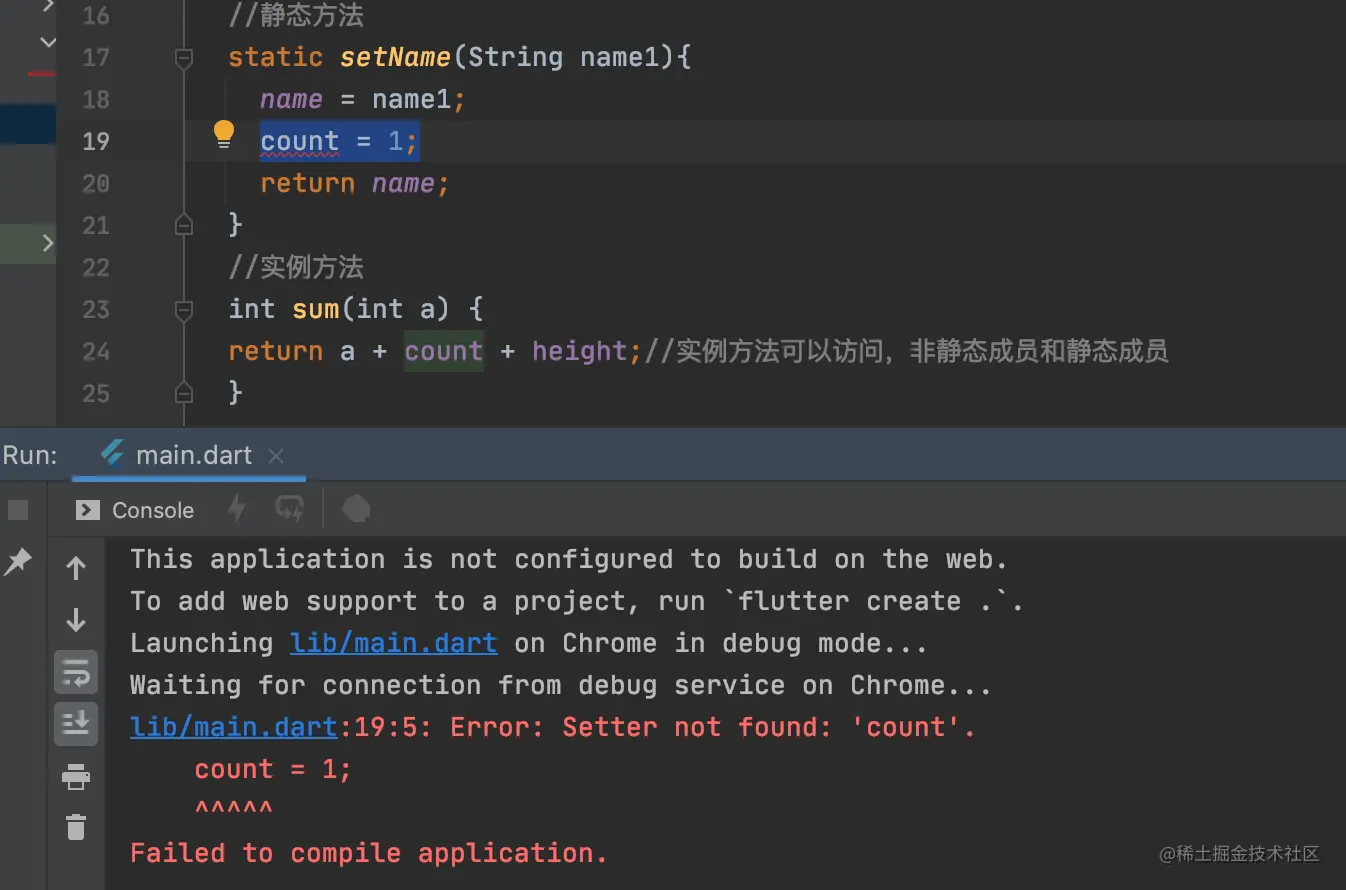Open the Console tab
1346x890 pixels.
tap(135, 510)
